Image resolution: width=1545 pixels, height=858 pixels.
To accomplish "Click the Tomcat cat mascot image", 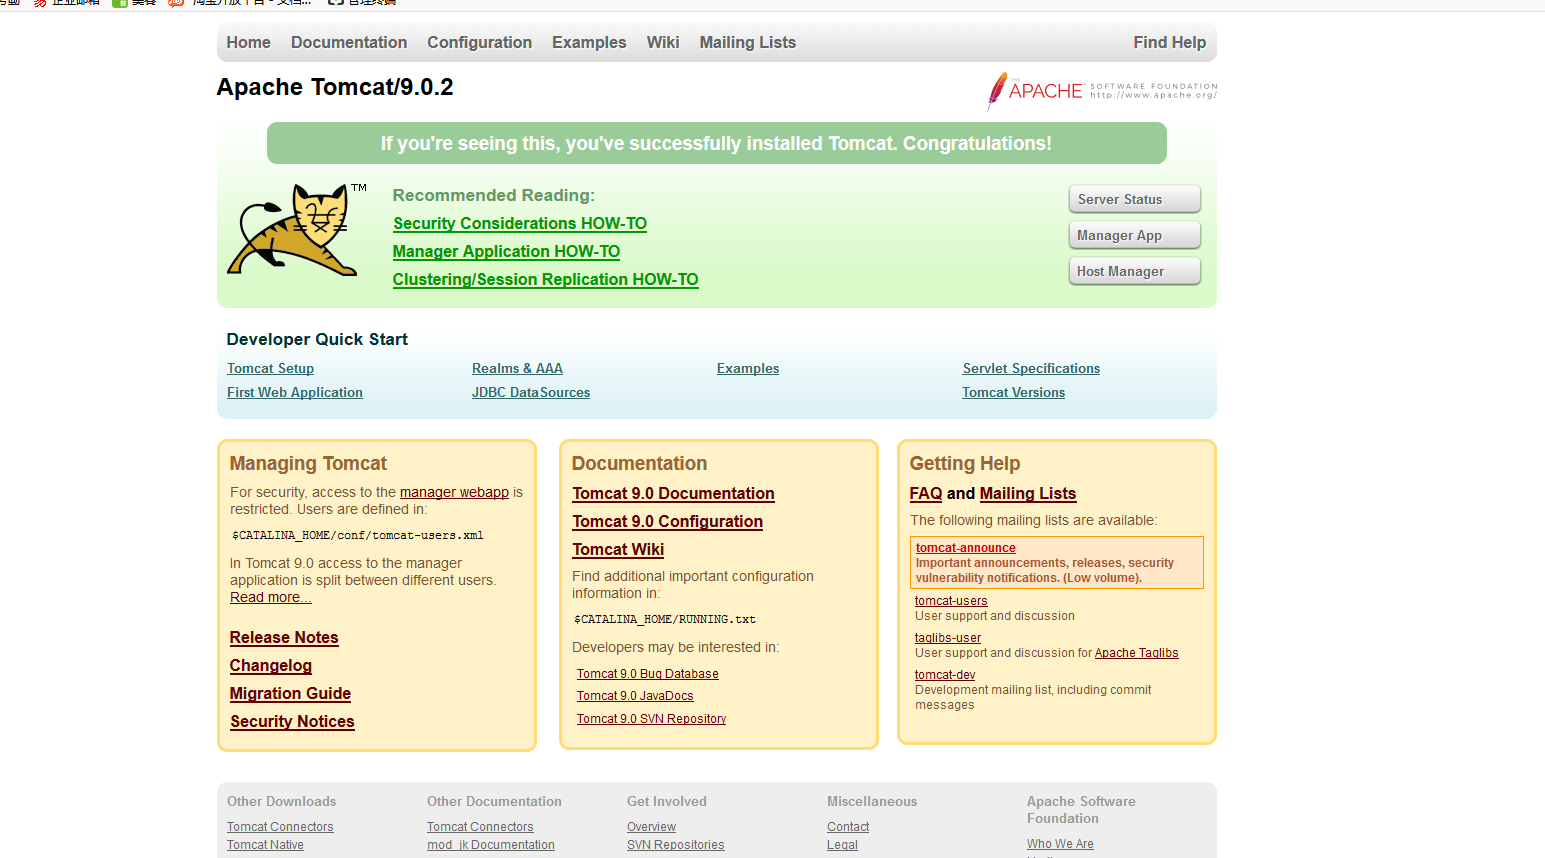I will coord(296,230).
